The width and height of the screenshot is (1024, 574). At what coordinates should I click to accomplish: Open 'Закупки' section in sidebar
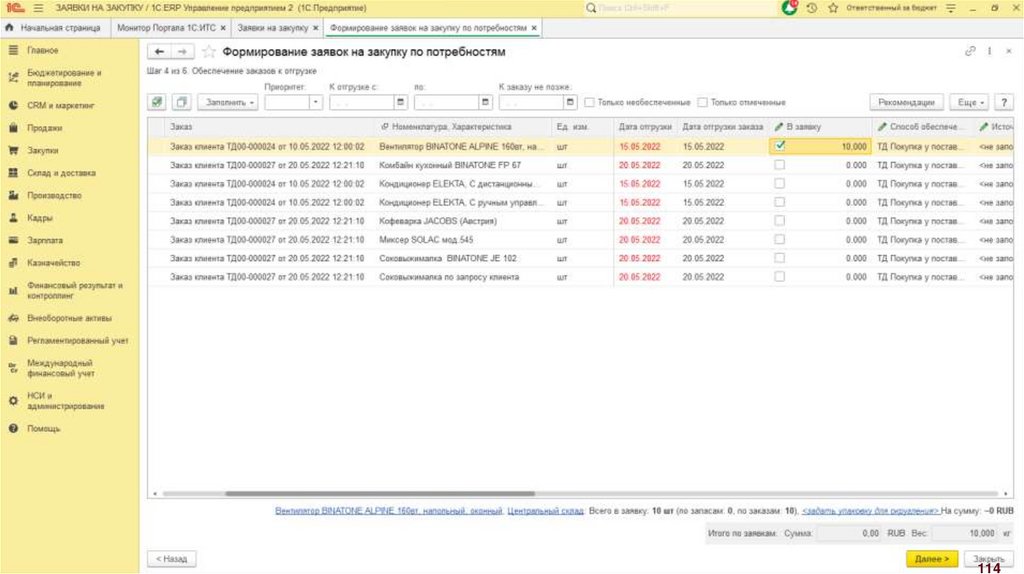point(43,151)
